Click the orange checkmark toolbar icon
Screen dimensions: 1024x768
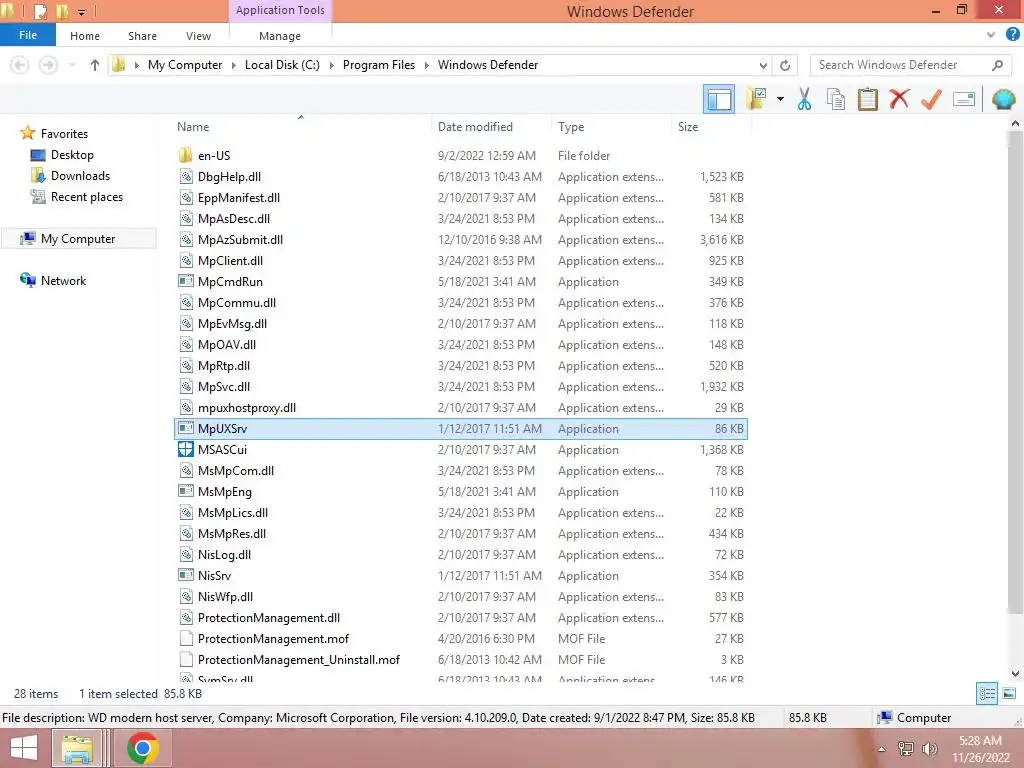pyautogui.click(x=931, y=99)
